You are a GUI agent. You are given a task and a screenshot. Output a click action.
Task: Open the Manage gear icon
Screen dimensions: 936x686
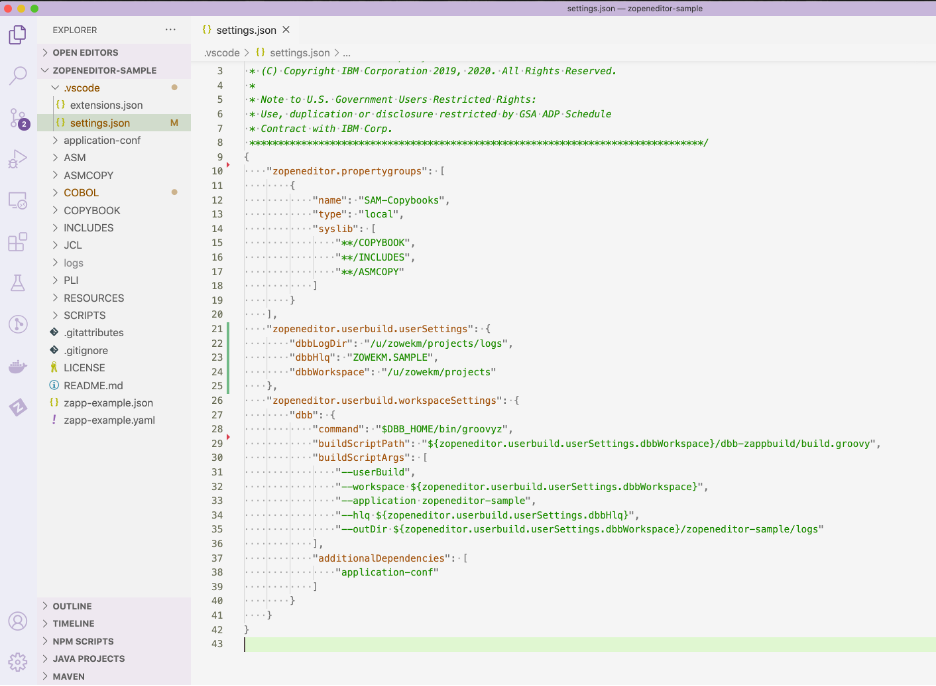pos(17,662)
